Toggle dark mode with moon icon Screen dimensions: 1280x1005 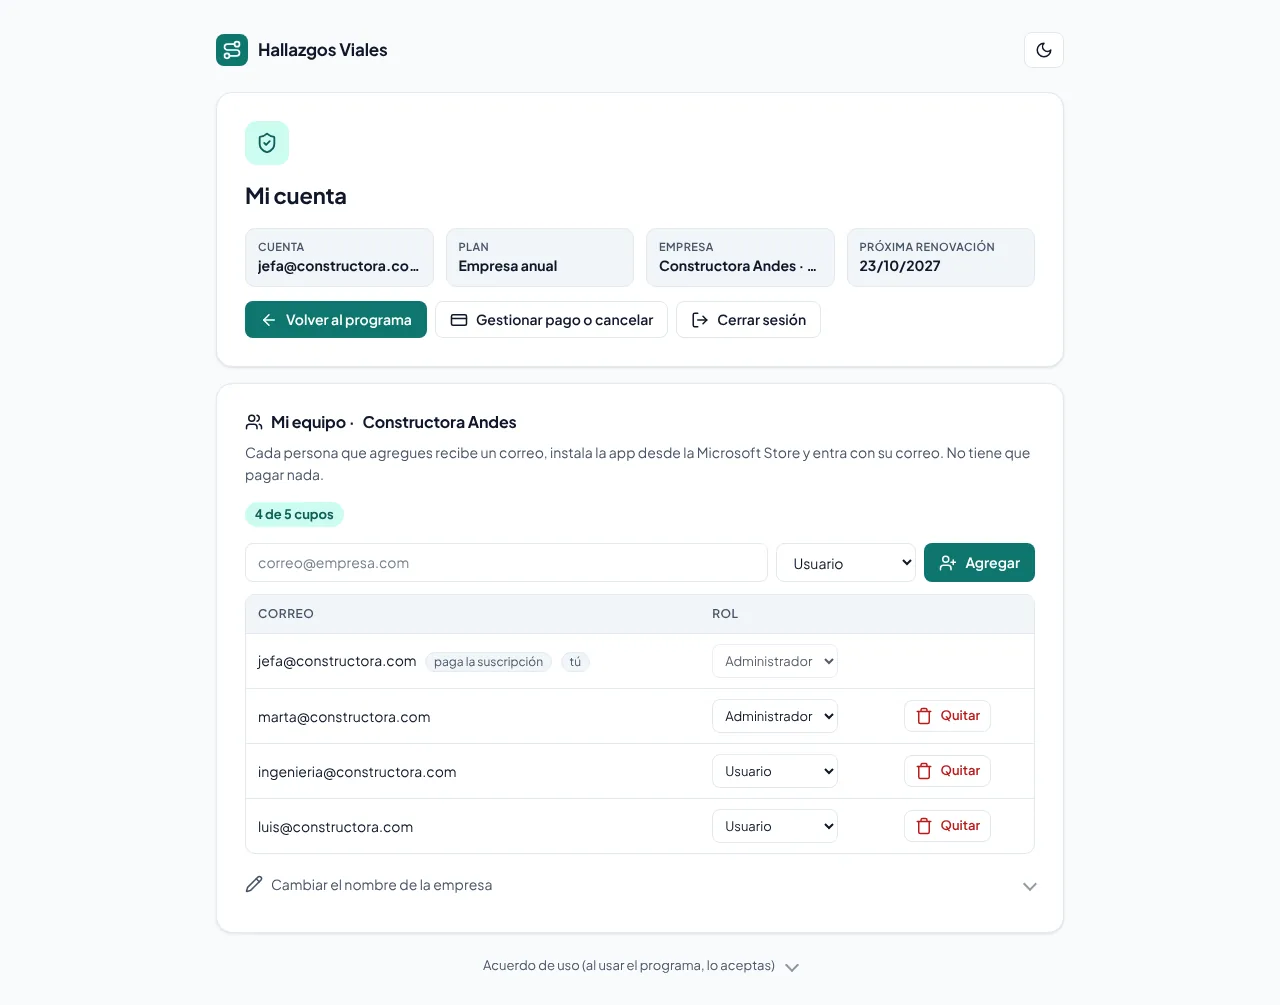(1044, 50)
